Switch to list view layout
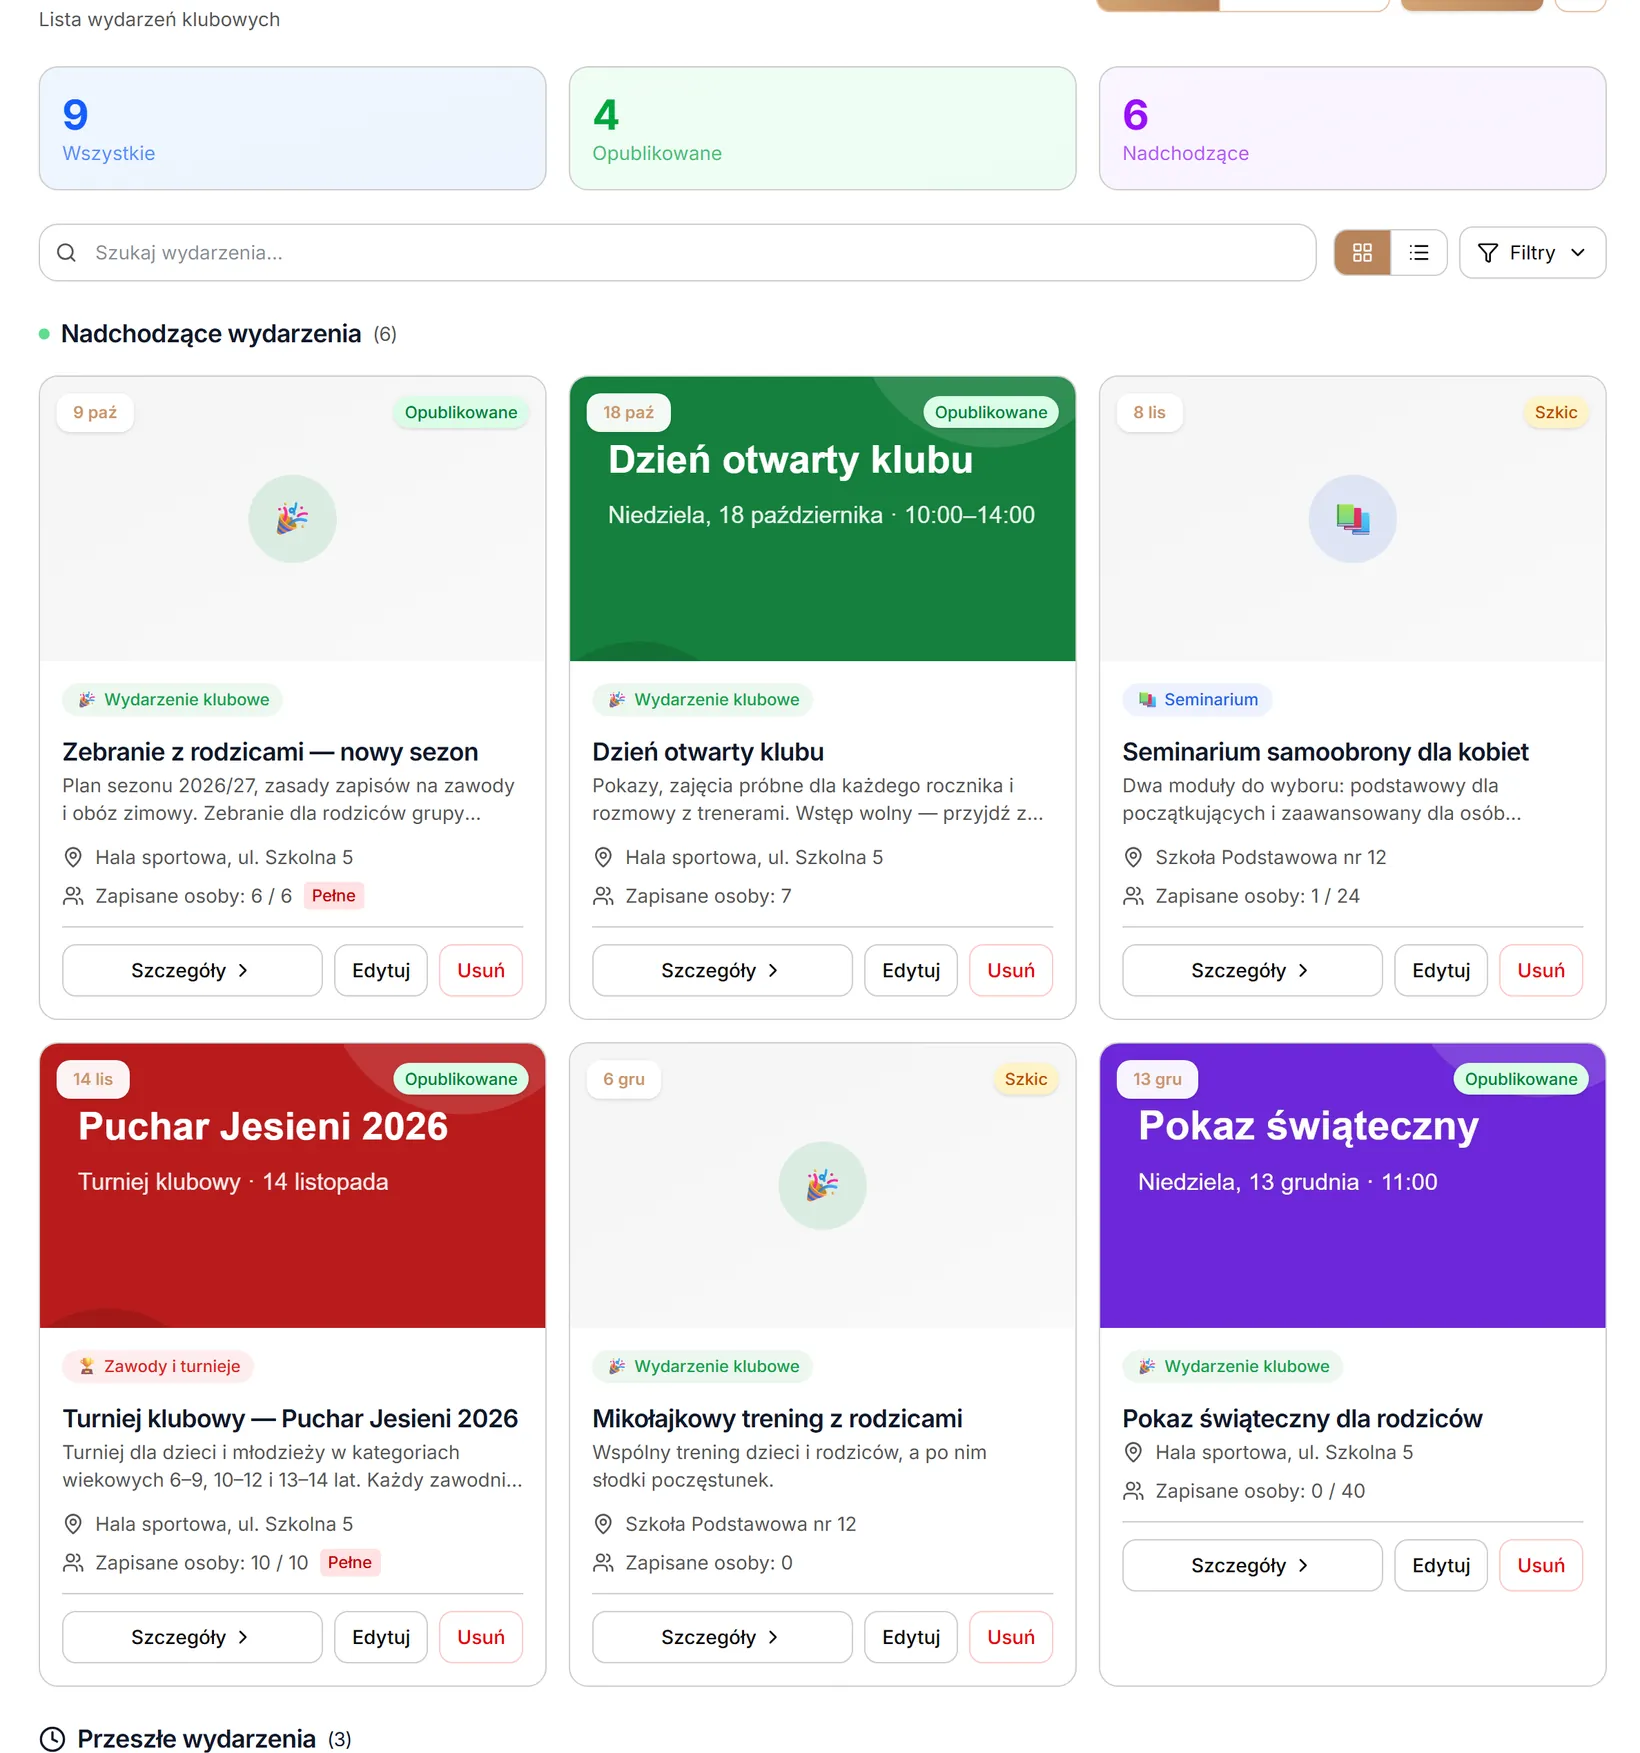This screenshot has width=1640, height=1753. click(x=1418, y=253)
